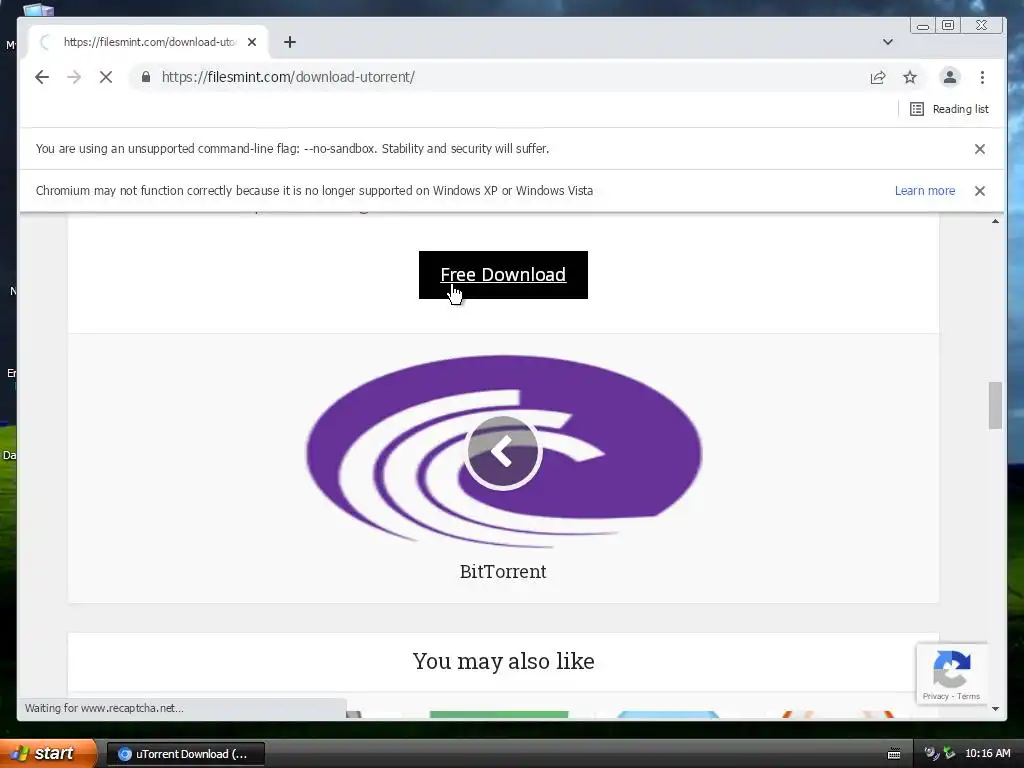
Task: Open the Windows Start menu
Action: pos(48,753)
